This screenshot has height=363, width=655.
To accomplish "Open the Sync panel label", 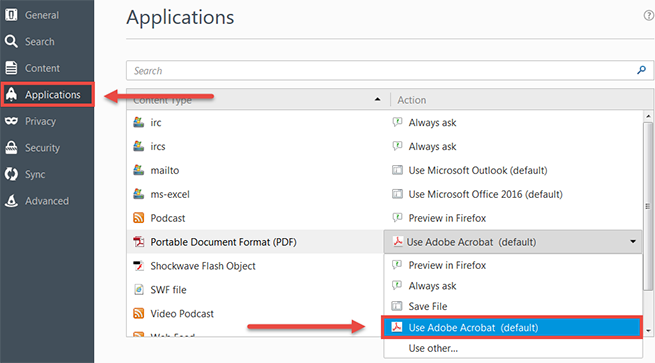I will pos(35,174).
